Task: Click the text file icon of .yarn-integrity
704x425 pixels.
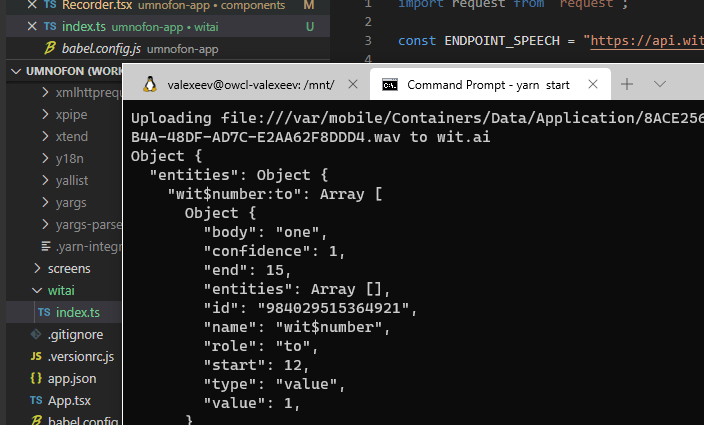Action: (x=46, y=246)
